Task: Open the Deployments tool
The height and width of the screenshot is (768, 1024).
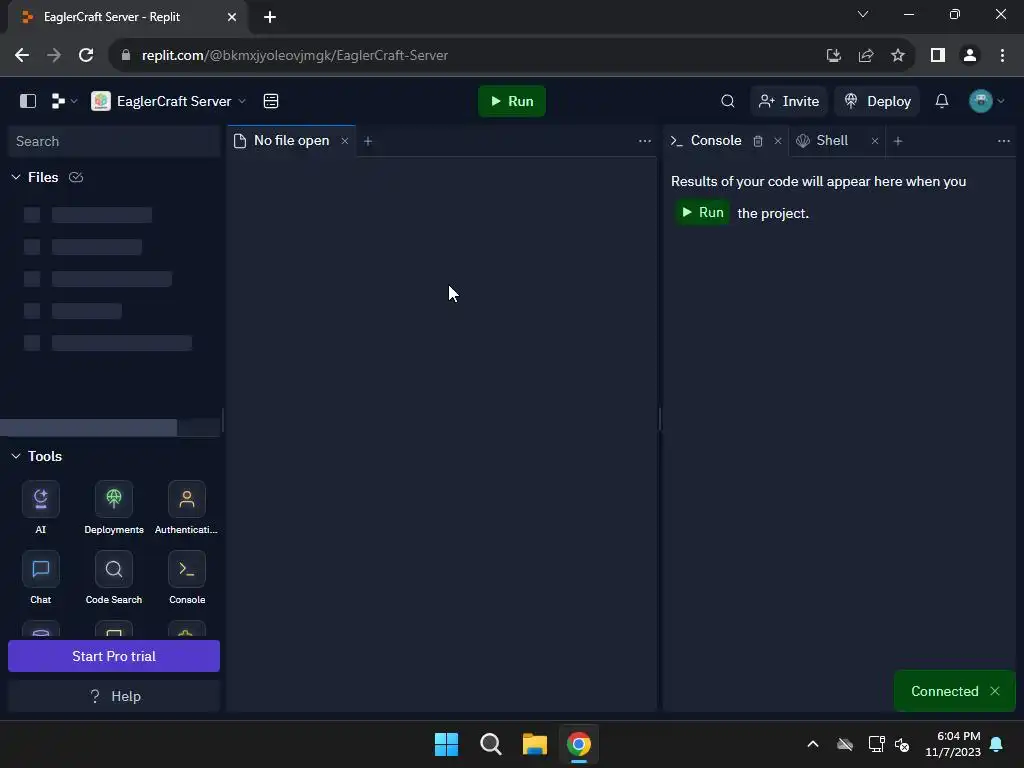Action: pos(114,507)
